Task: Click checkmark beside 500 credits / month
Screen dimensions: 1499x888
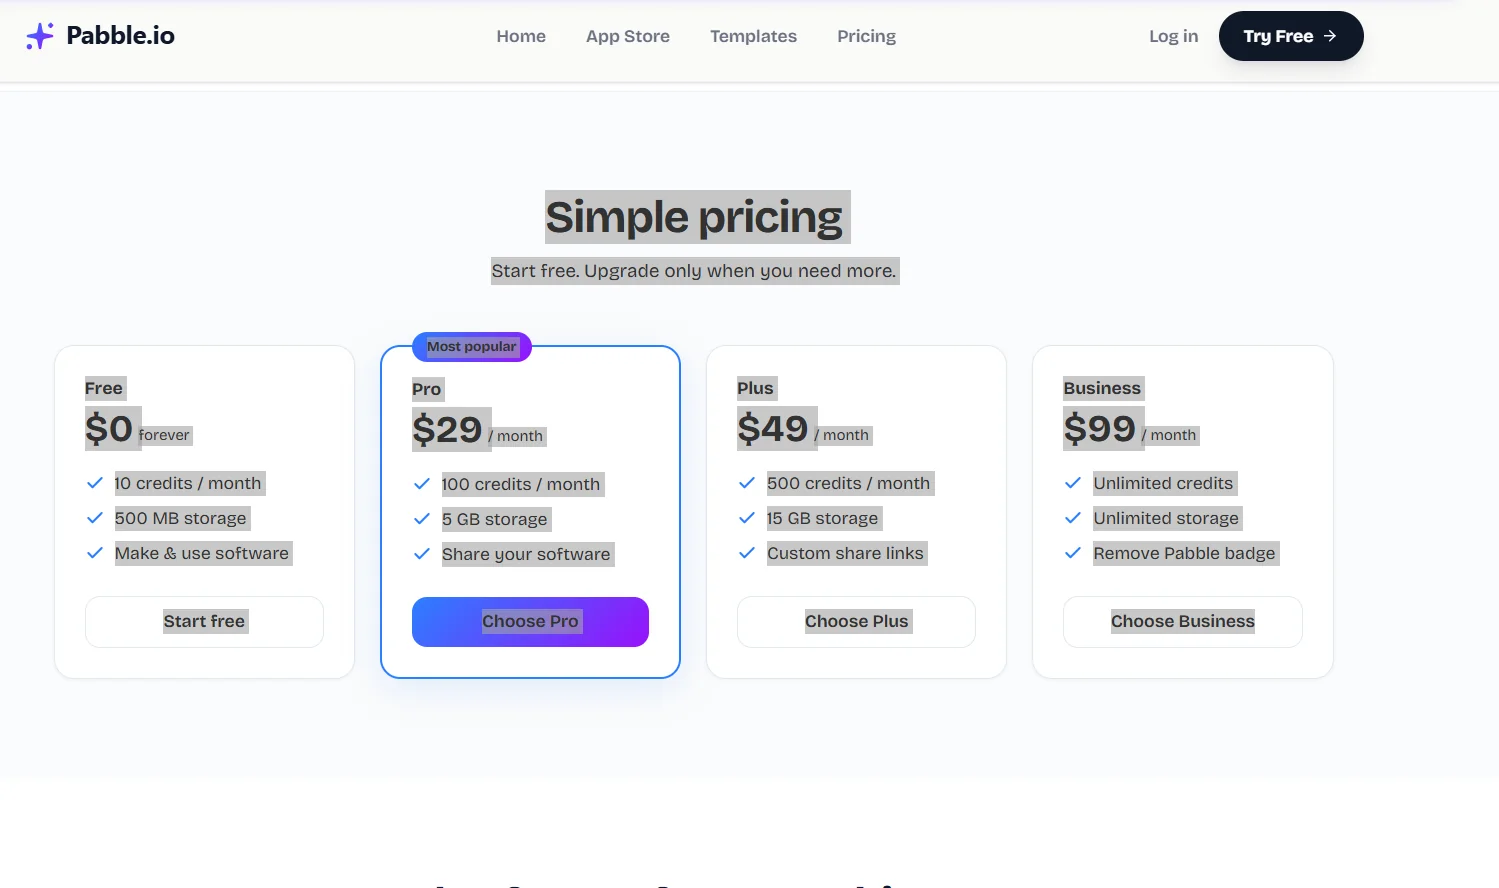Action: coord(747,483)
